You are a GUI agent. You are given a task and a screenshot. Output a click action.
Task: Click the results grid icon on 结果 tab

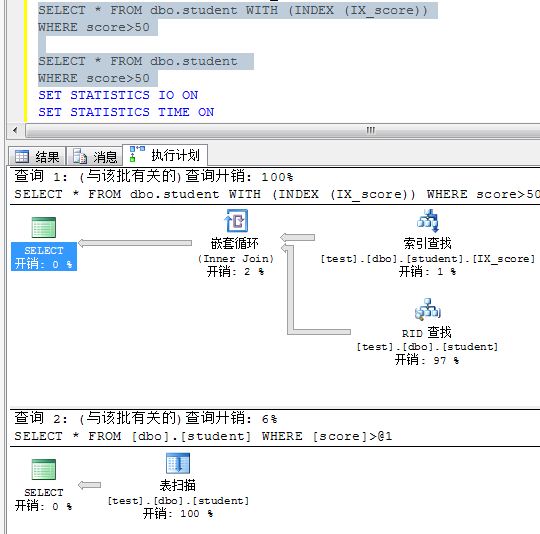(22, 157)
